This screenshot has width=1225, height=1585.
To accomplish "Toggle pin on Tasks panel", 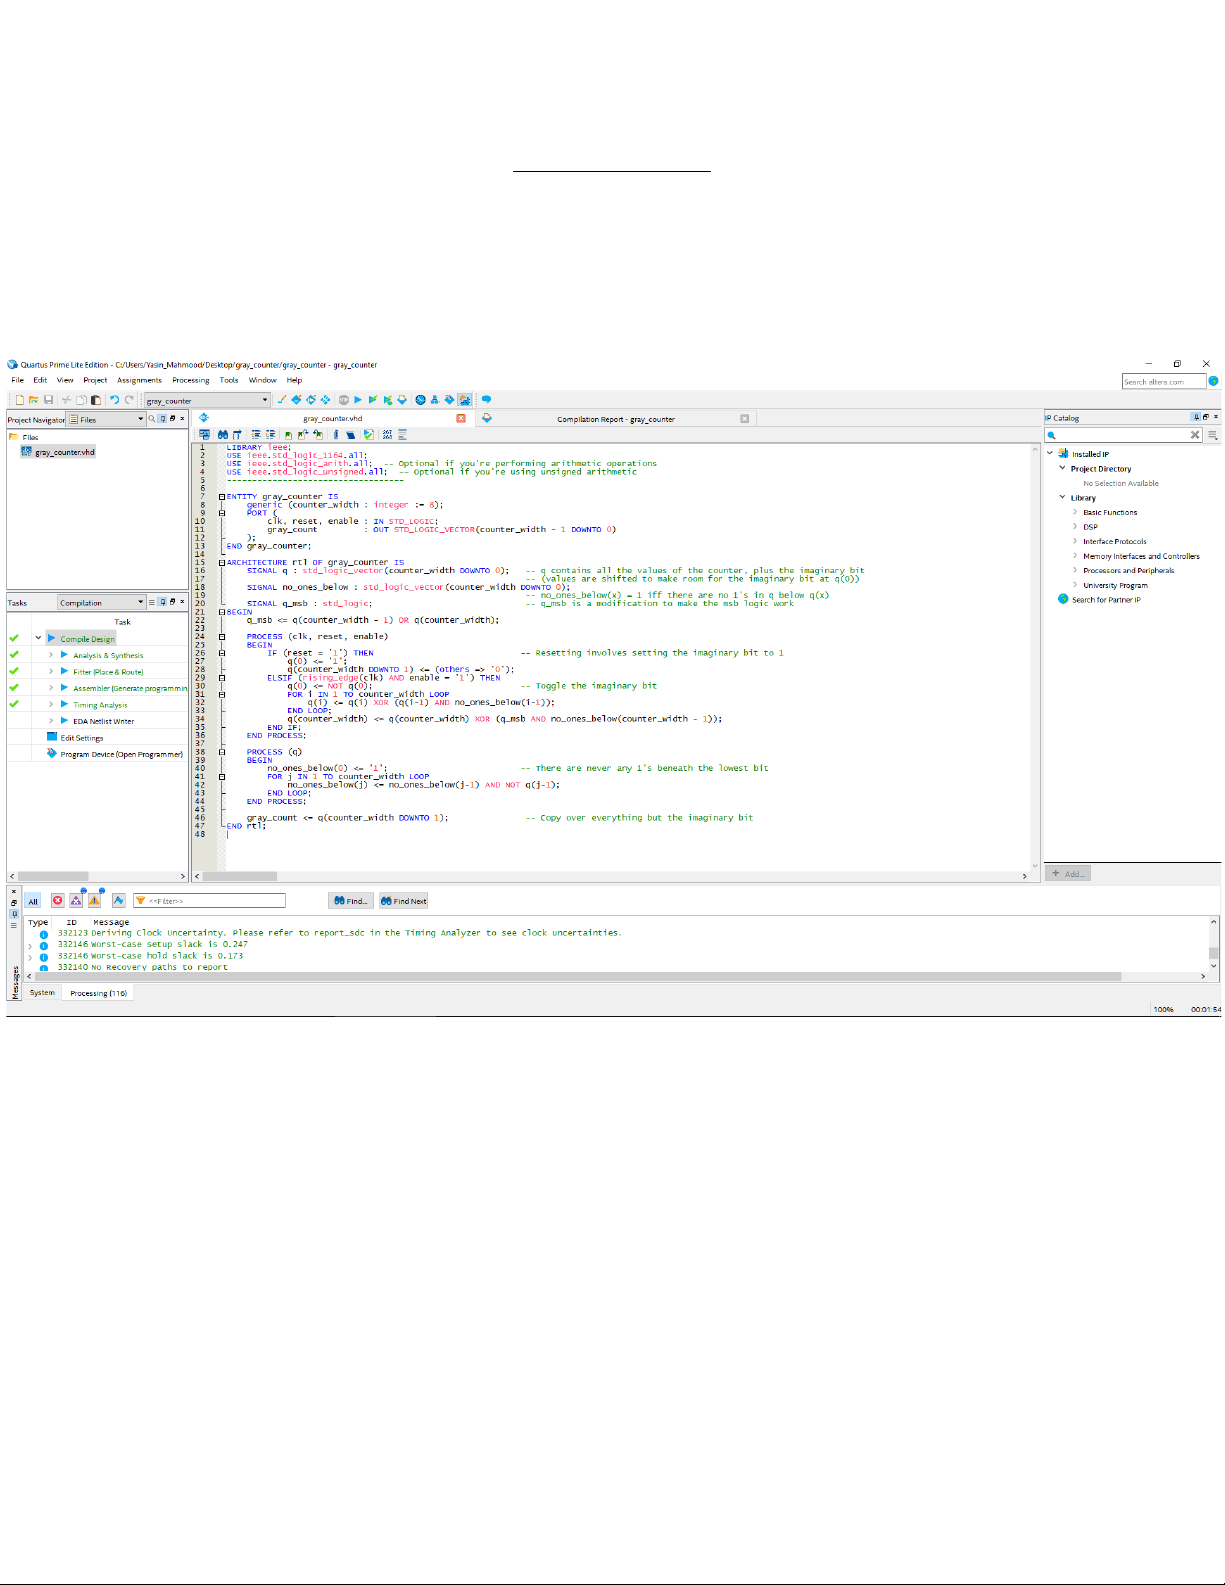I will click(162, 602).
